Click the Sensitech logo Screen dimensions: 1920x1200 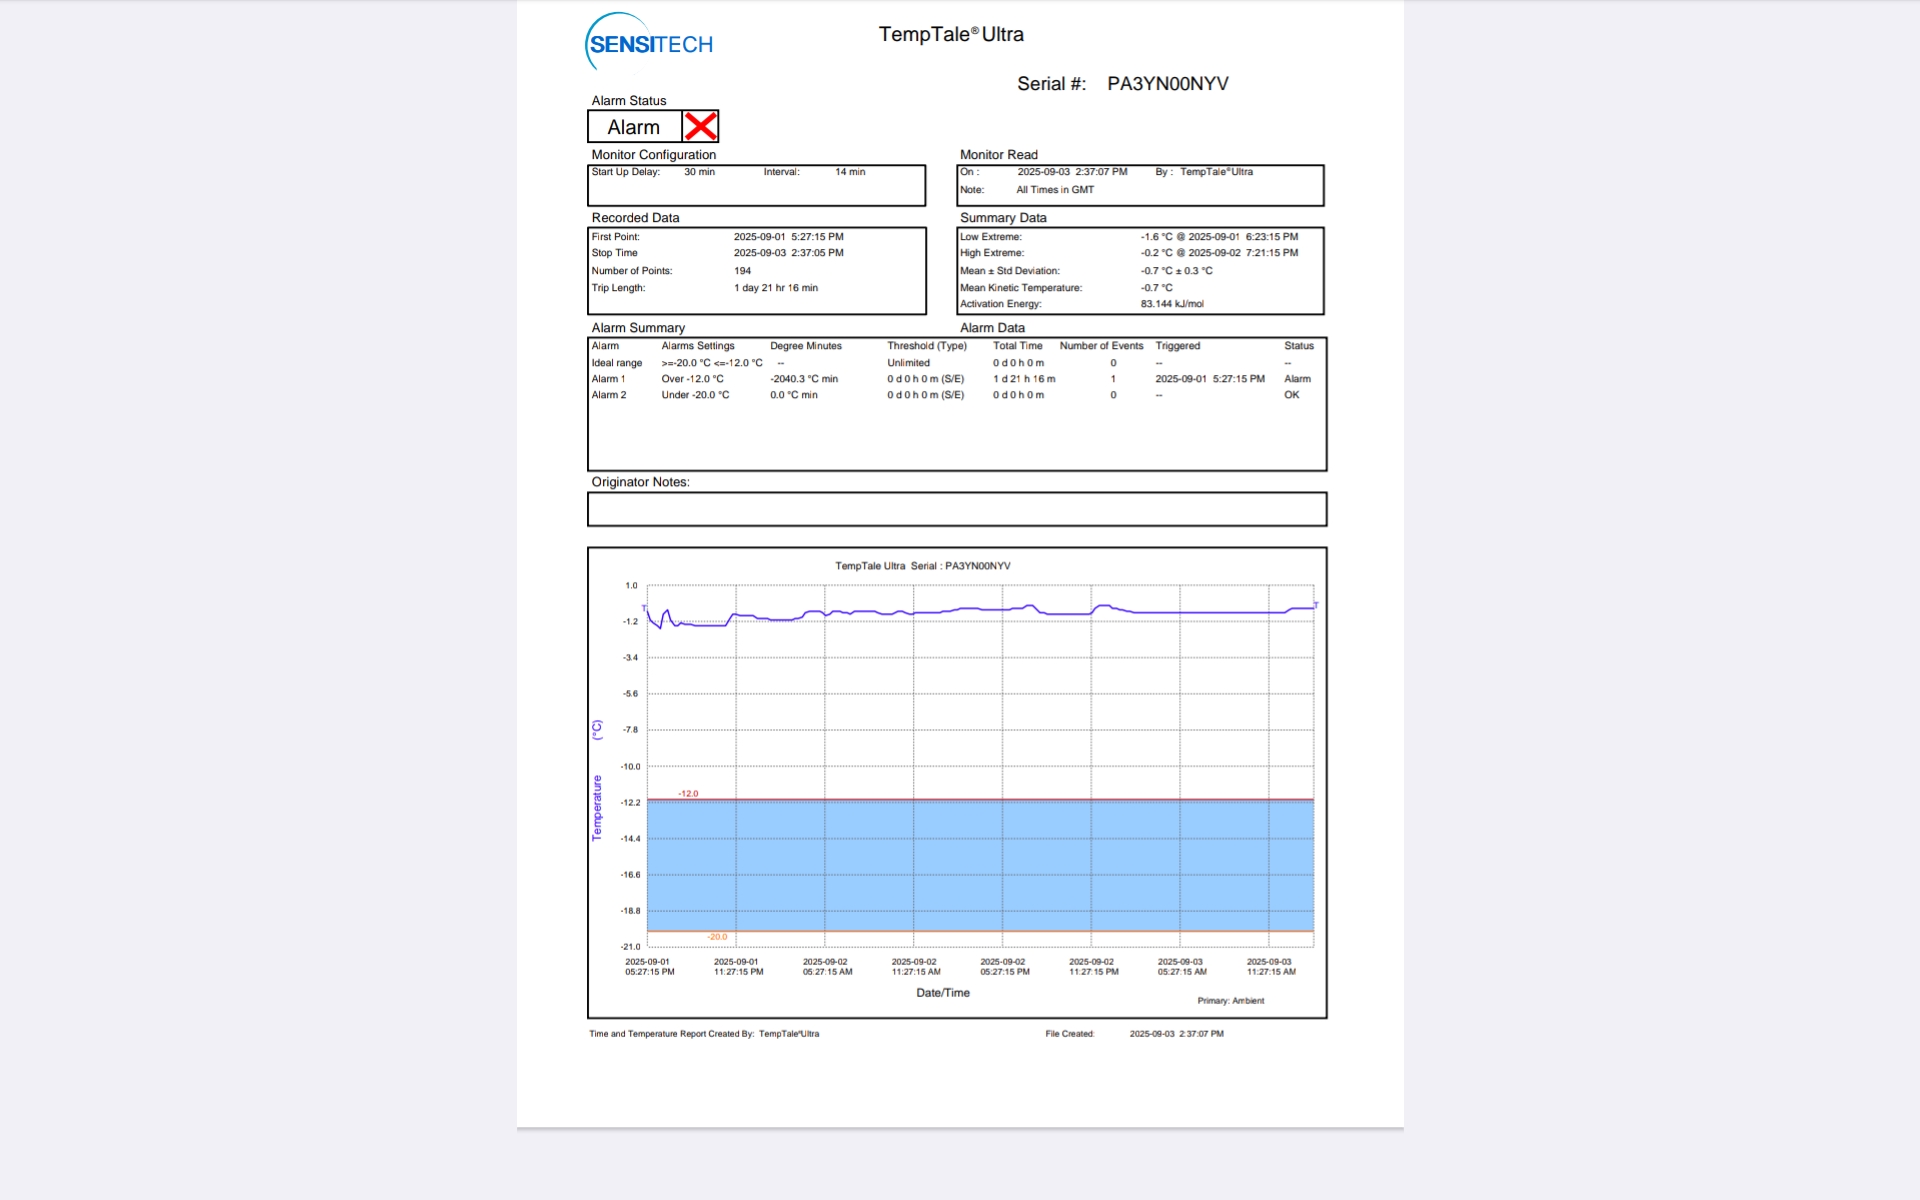pyautogui.click(x=649, y=43)
